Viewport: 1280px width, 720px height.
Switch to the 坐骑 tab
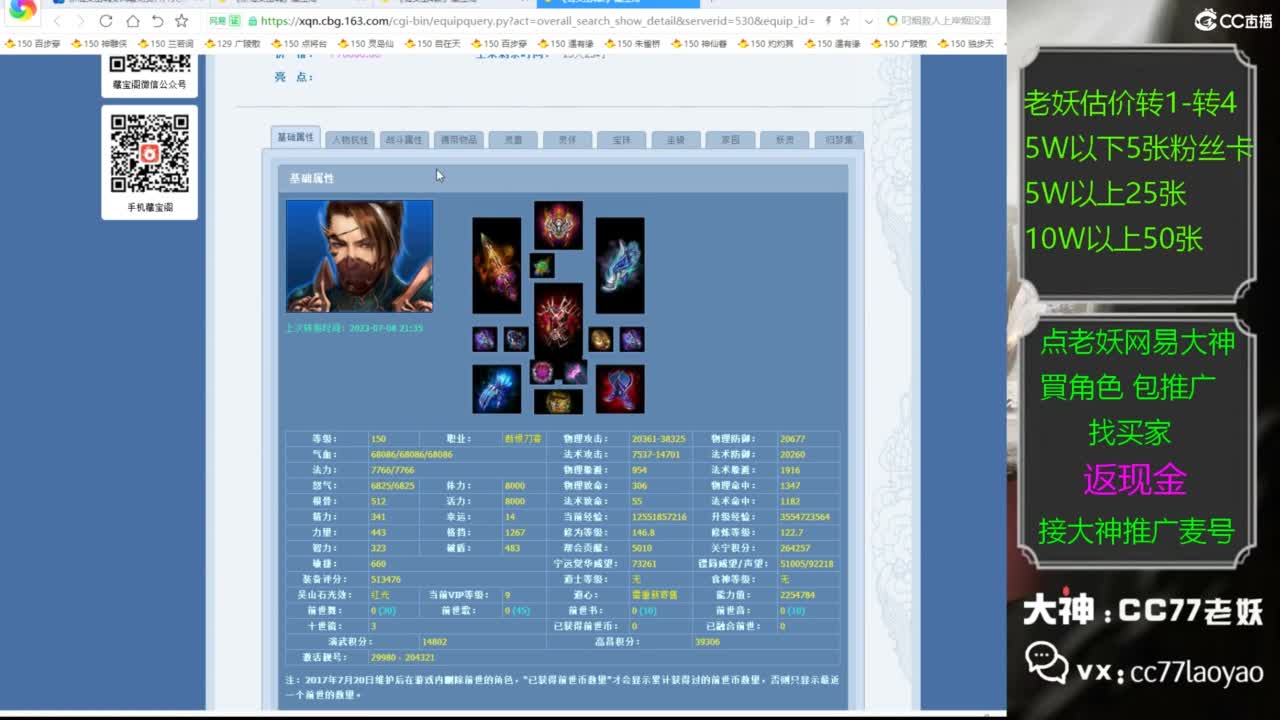pos(676,140)
